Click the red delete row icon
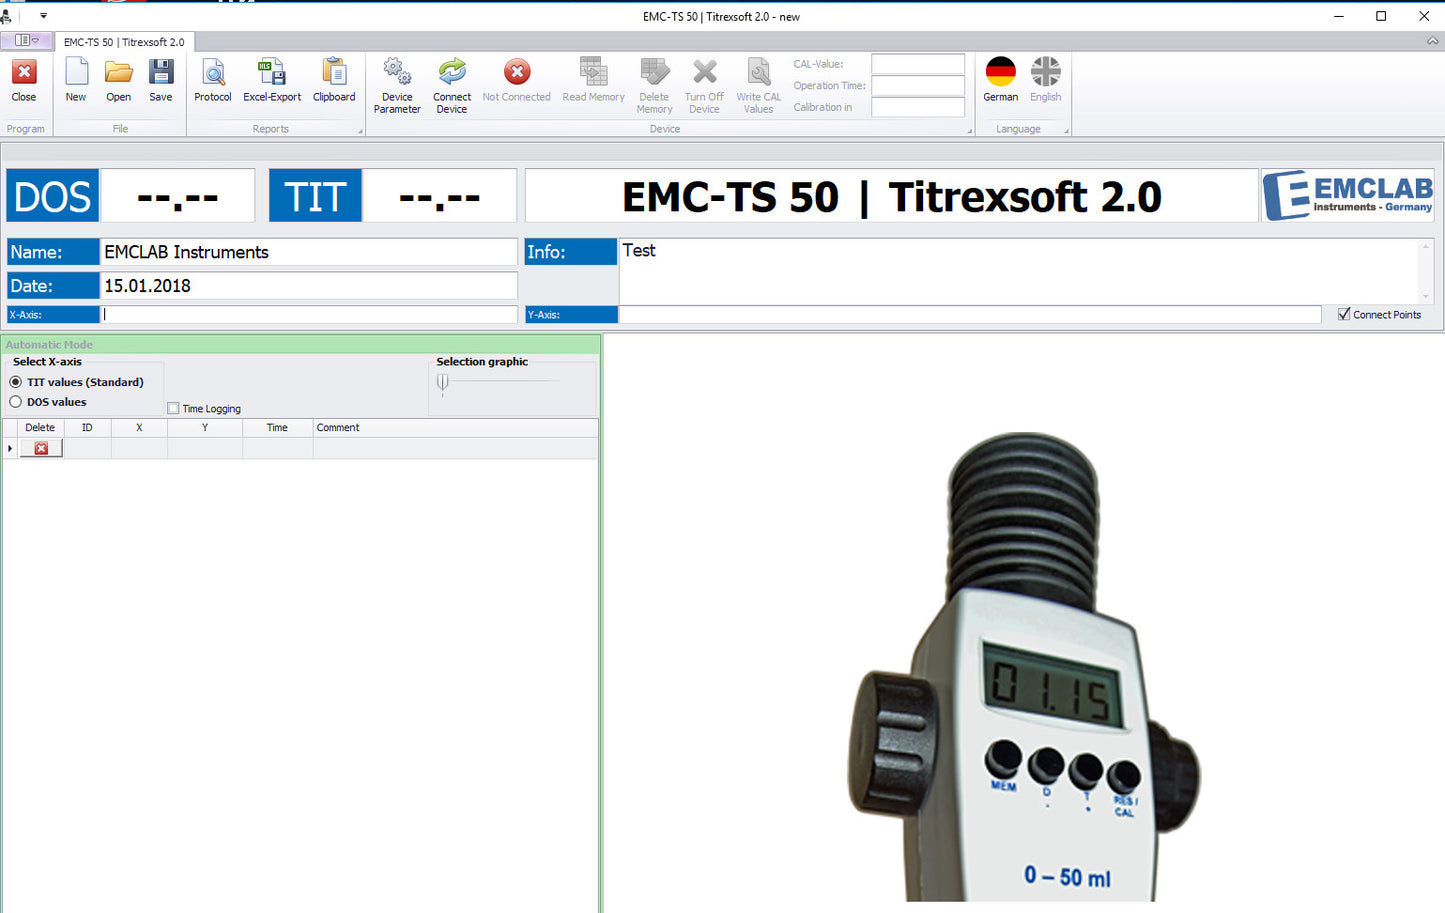Screen dimensions: 1445x913 point(41,448)
